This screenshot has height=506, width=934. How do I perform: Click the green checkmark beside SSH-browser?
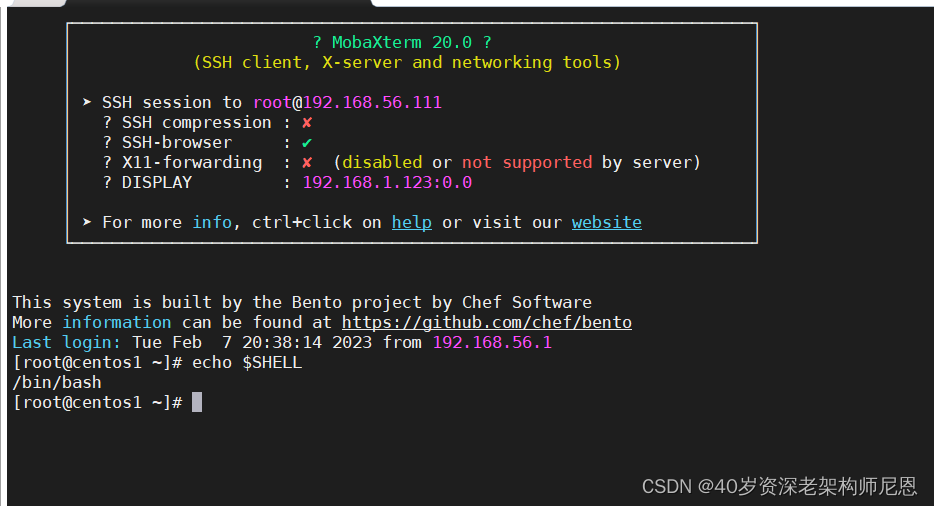tap(307, 143)
